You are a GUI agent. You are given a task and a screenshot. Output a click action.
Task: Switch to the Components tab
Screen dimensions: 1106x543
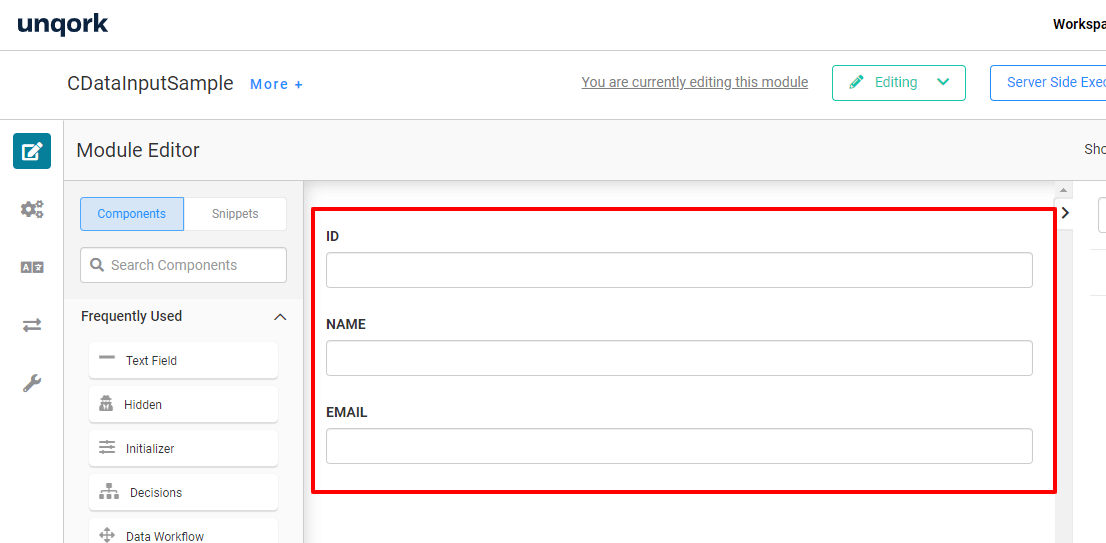point(132,214)
